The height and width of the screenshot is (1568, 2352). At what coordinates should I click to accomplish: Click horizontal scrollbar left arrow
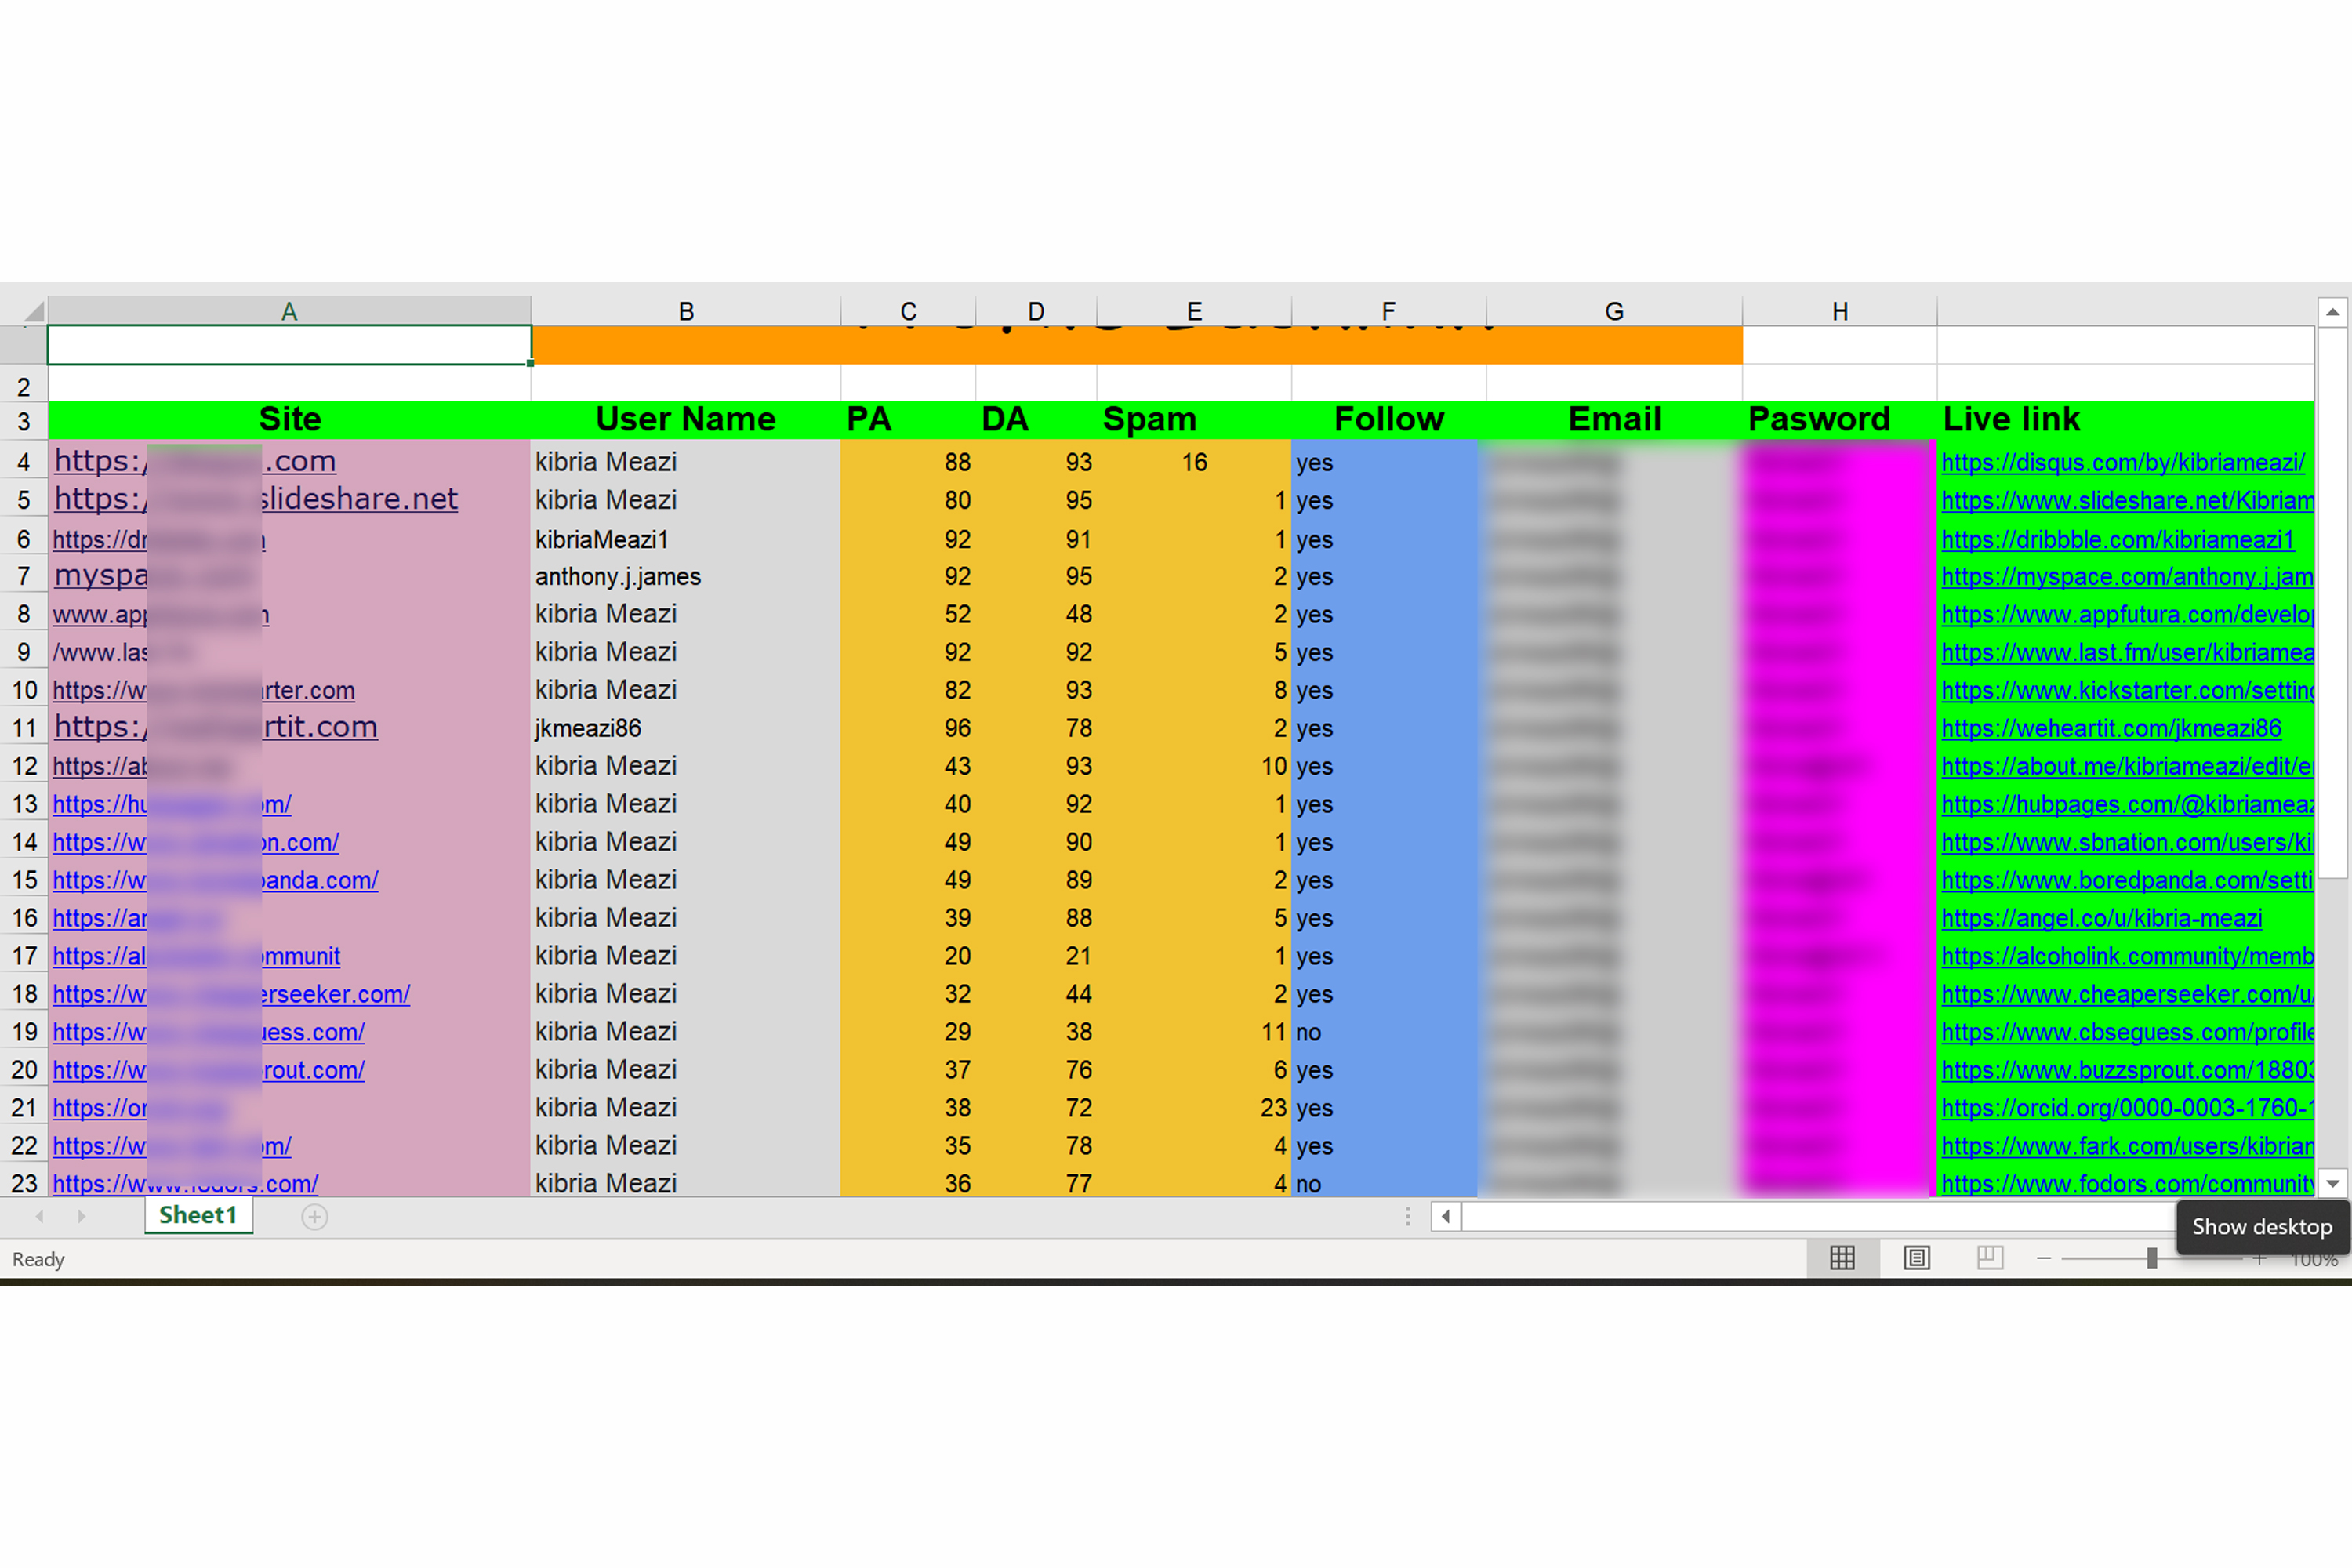[1445, 1217]
